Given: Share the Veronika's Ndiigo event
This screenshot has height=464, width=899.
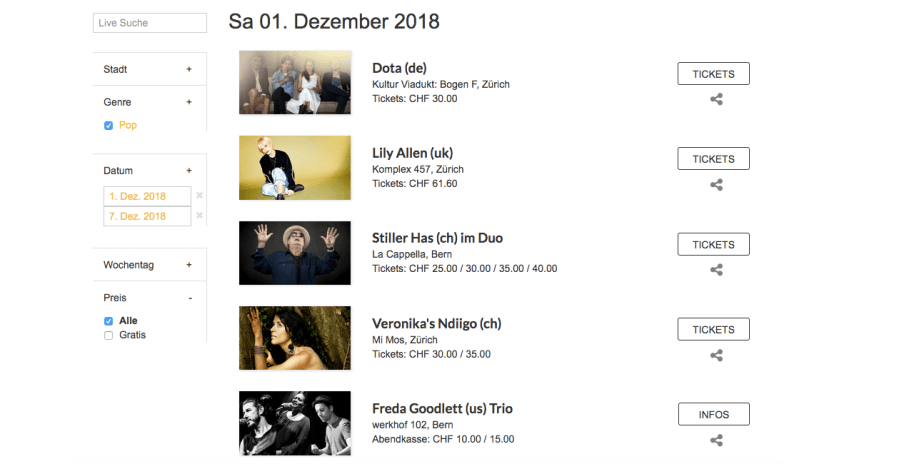Looking at the screenshot, I should pos(716,355).
